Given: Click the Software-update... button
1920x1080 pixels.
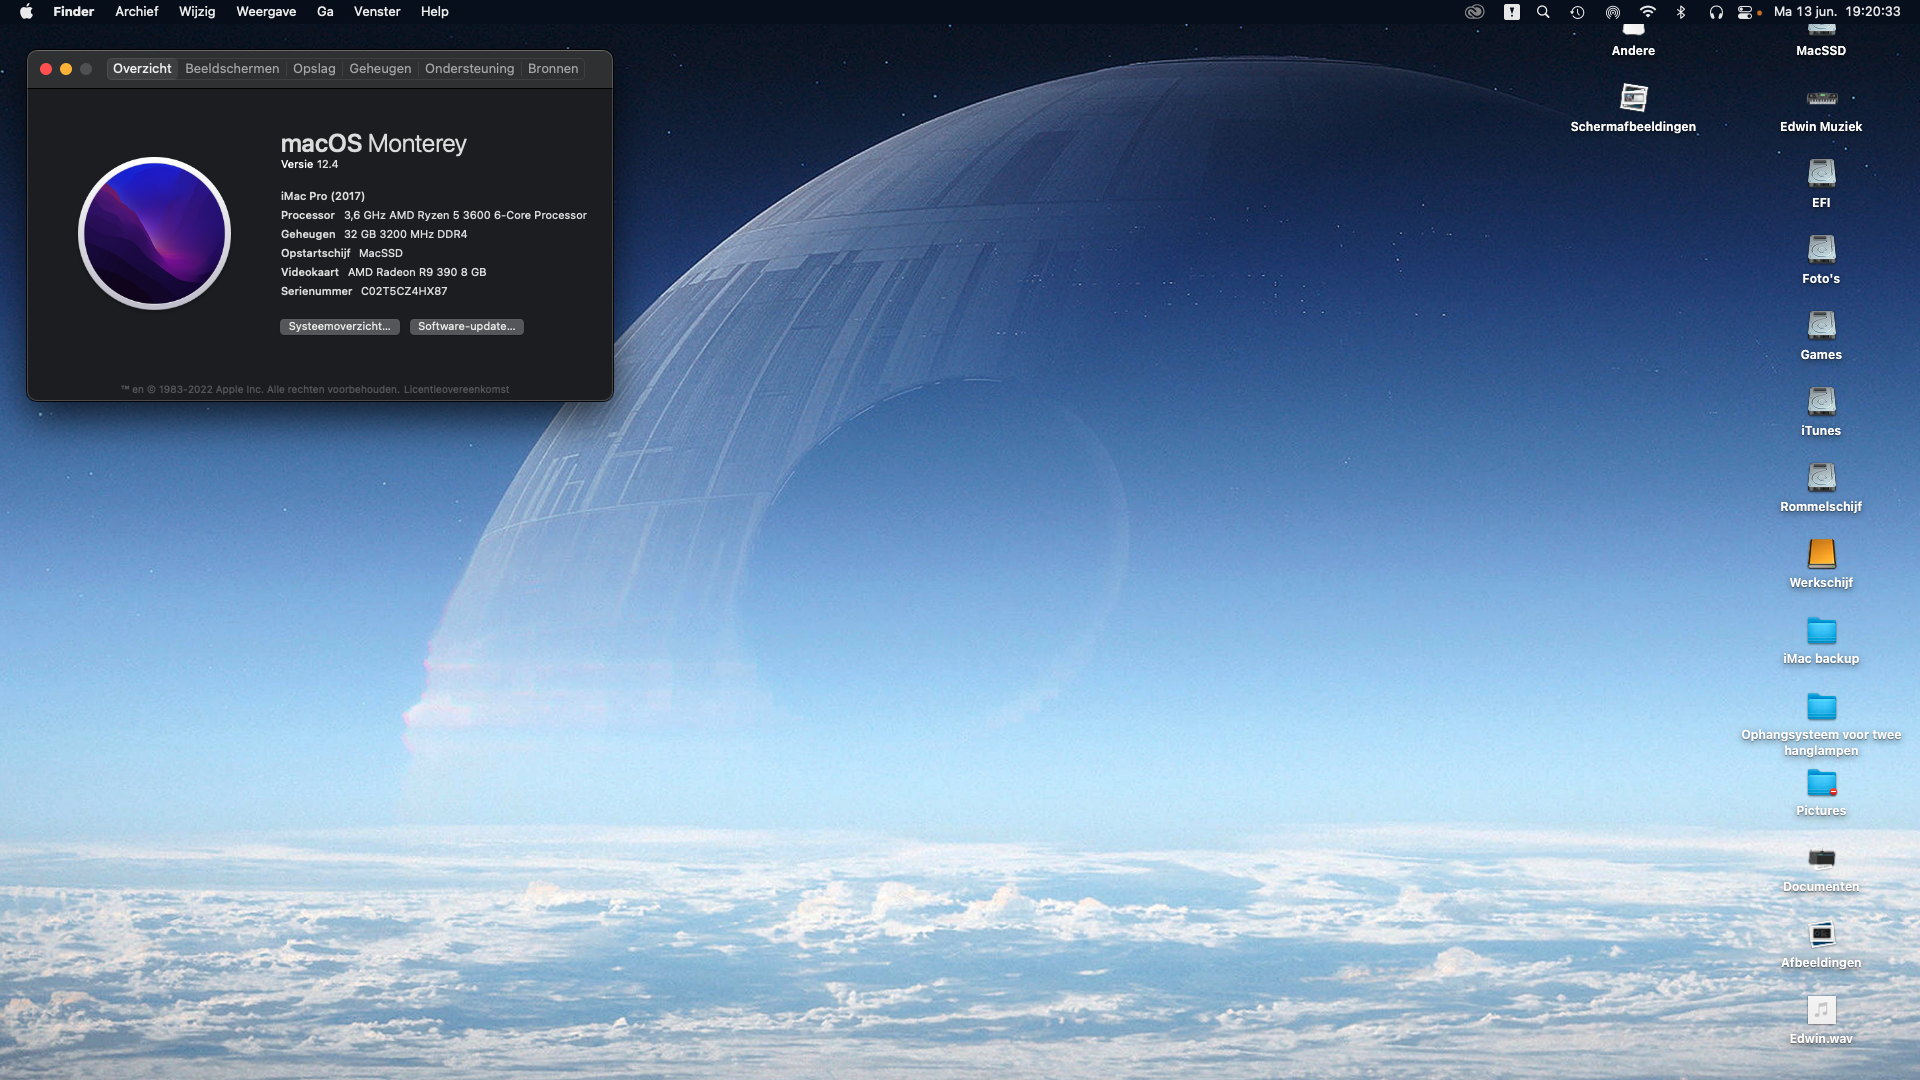Looking at the screenshot, I should point(466,327).
